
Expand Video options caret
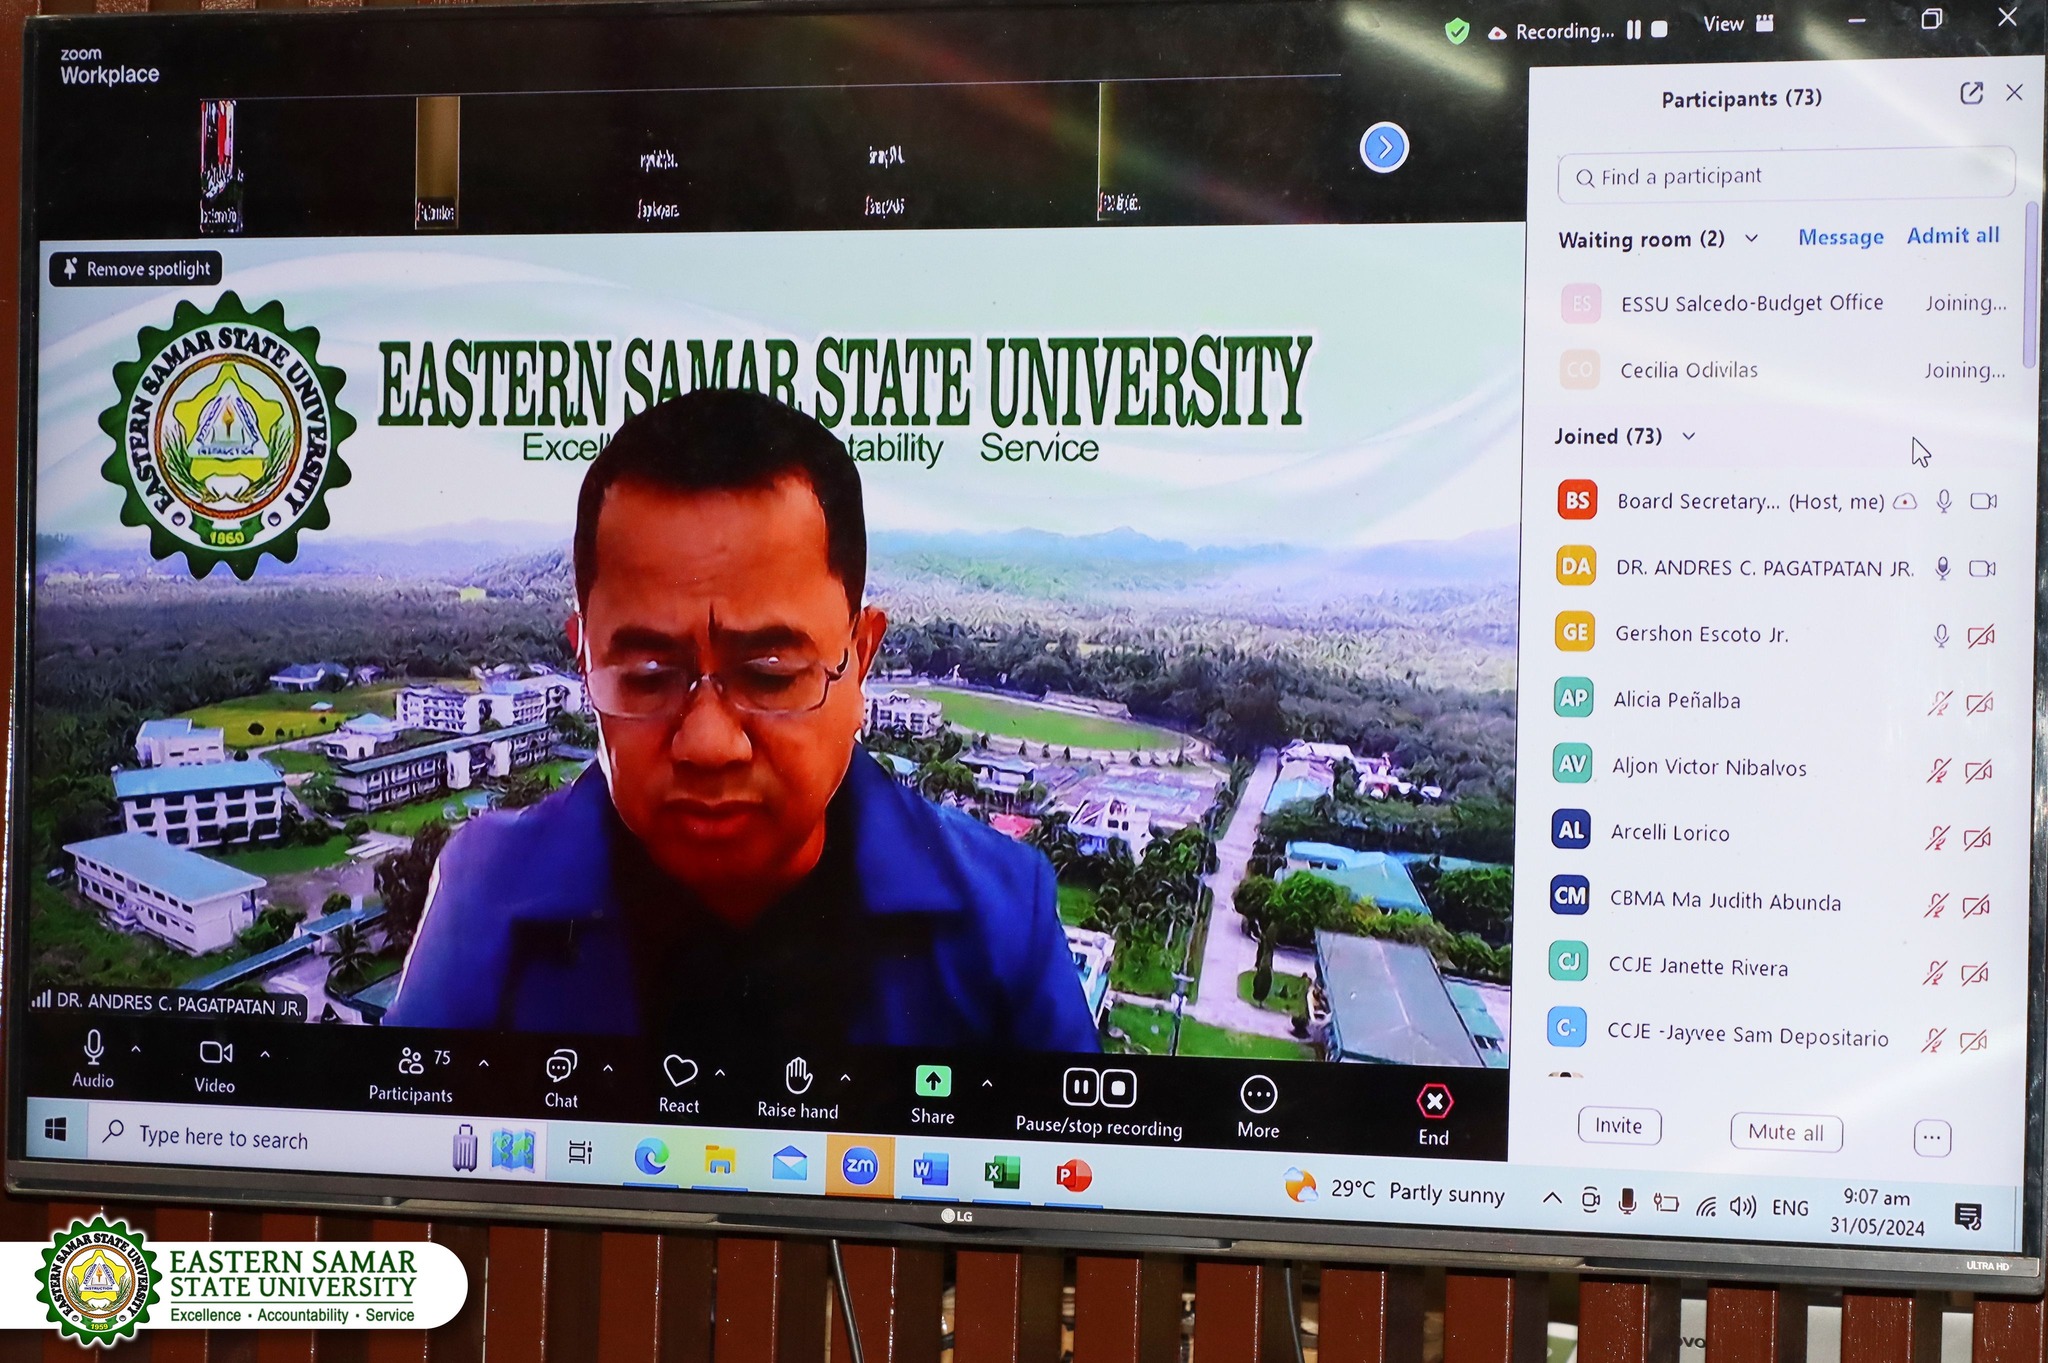[265, 1054]
